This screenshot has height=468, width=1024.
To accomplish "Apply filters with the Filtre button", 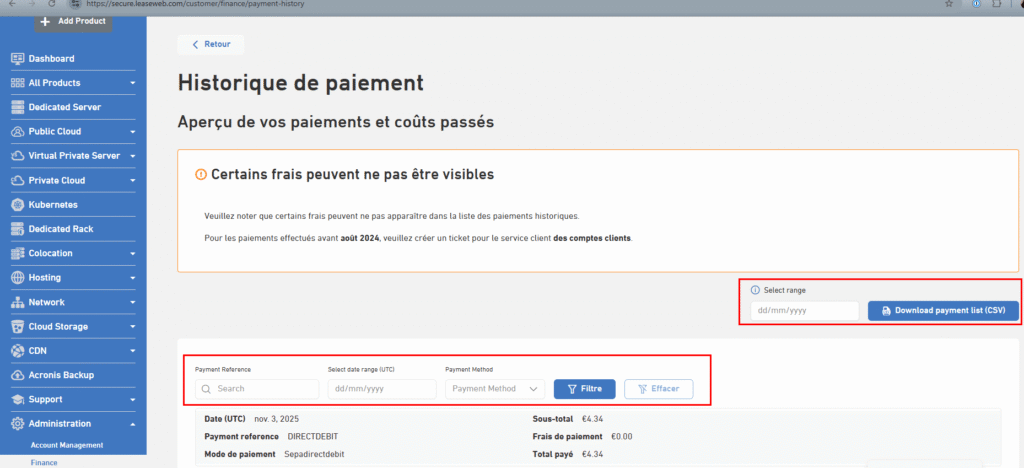I will click(584, 388).
